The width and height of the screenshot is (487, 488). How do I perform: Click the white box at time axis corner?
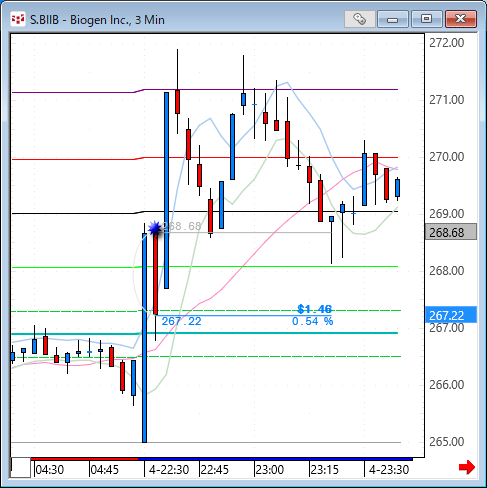tap(21, 467)
